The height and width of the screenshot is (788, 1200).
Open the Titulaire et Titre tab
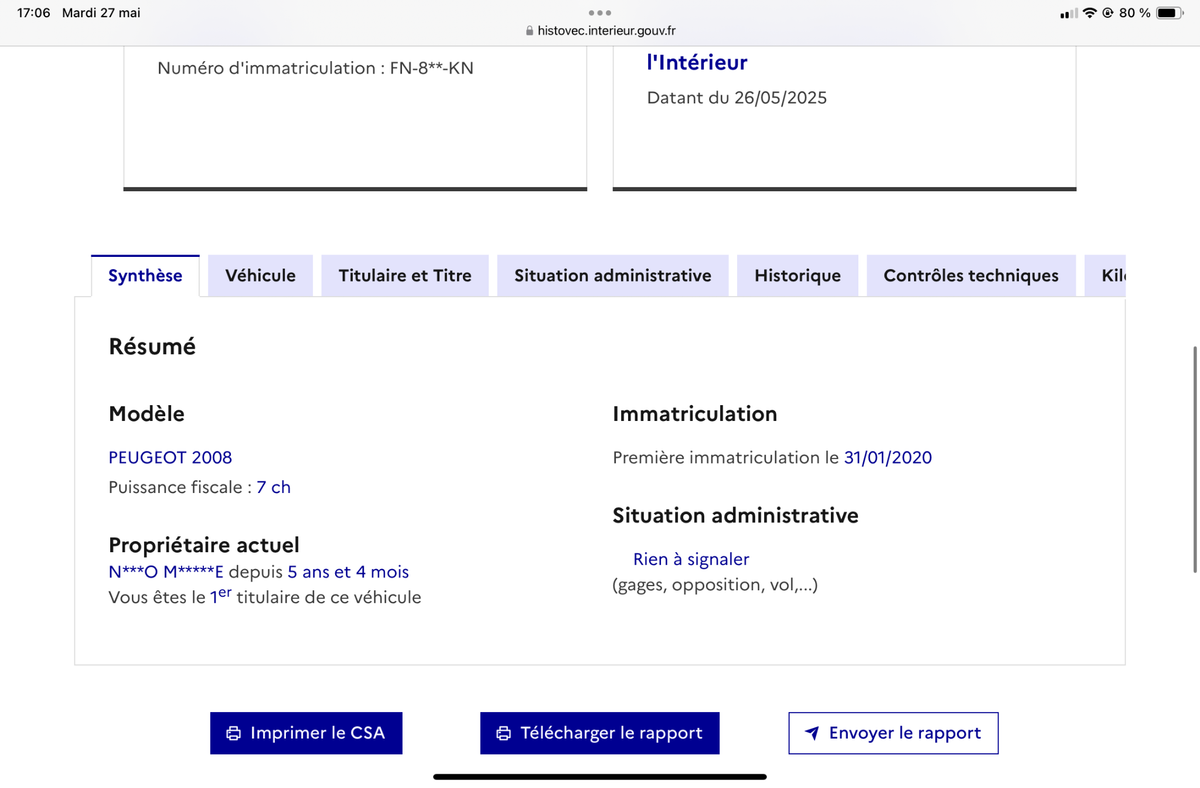(x=405, y=276)
